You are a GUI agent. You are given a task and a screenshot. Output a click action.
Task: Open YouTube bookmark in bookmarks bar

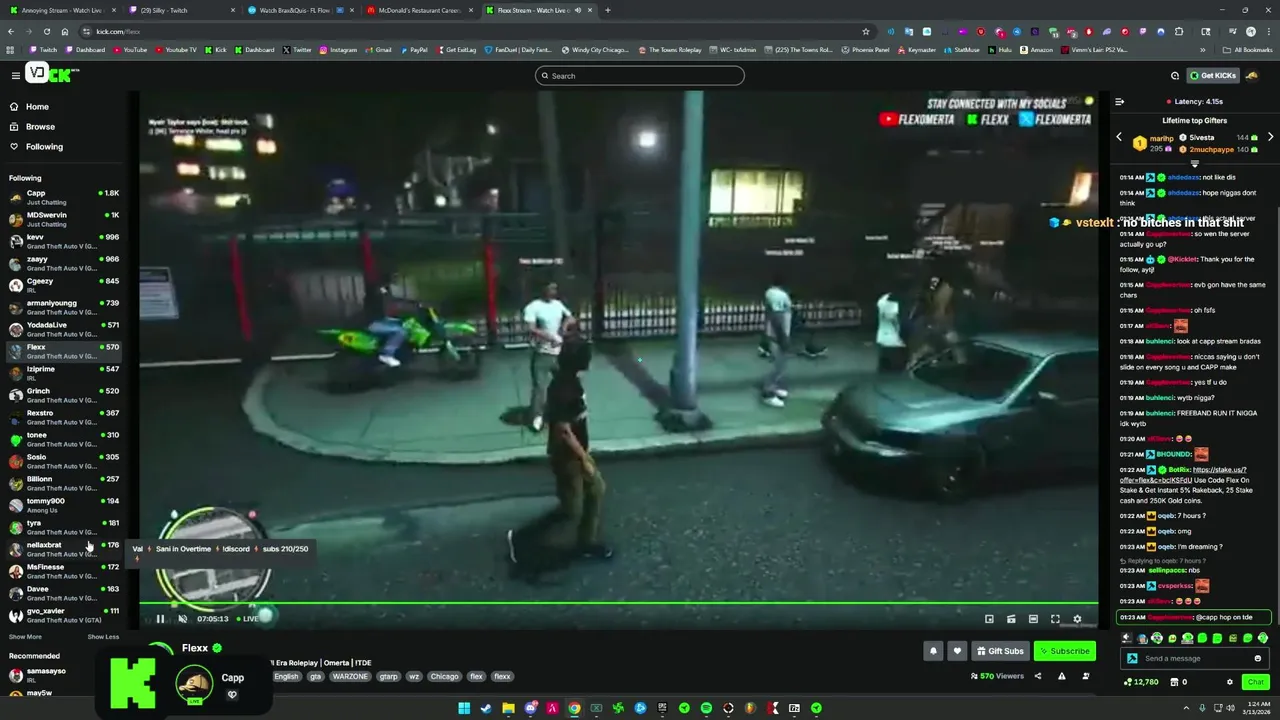click(129, 49)
